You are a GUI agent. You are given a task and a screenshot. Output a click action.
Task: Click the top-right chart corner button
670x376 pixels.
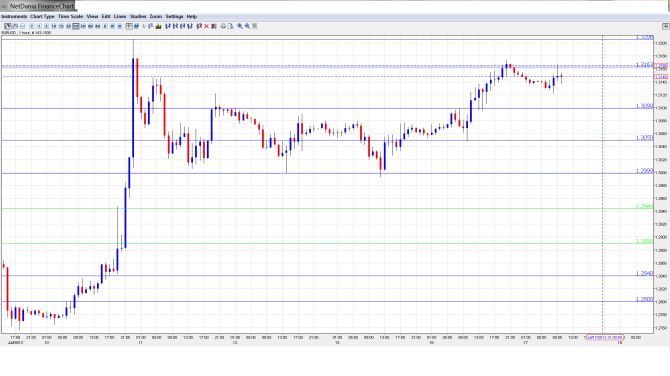tap(665, 26)
